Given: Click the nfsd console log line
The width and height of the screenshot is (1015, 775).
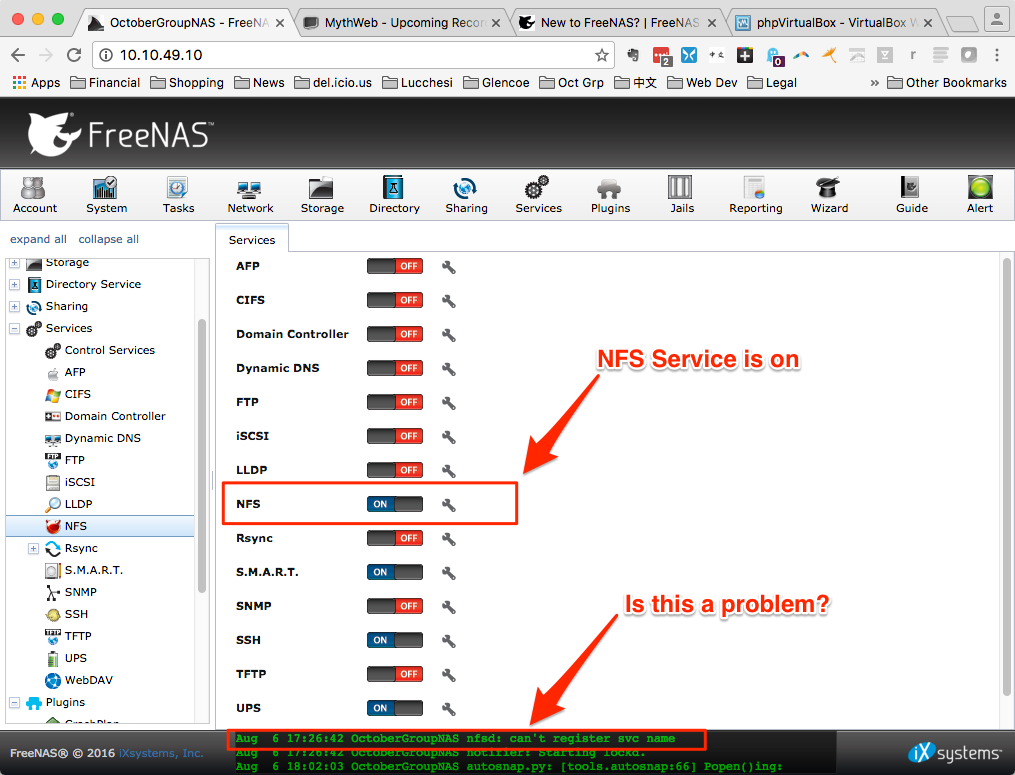Looking at the screenshot, I should point(455,738).
